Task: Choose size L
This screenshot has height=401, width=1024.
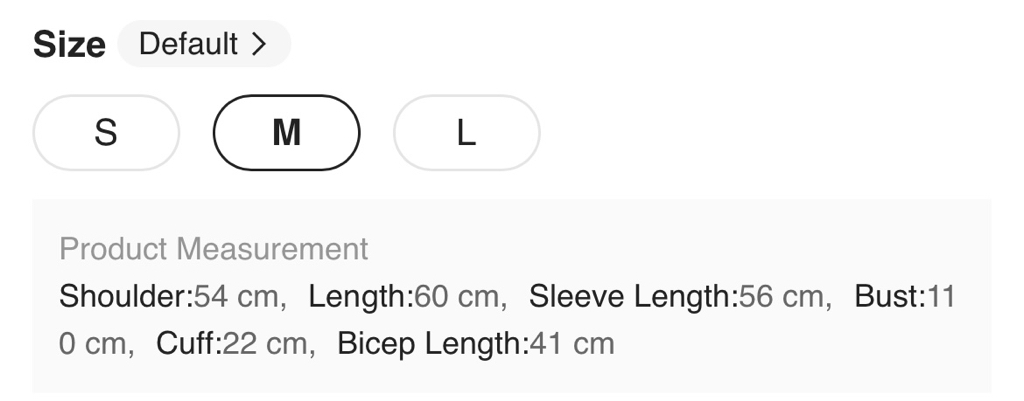Action: pyautogui.click(x=466, y=133)
